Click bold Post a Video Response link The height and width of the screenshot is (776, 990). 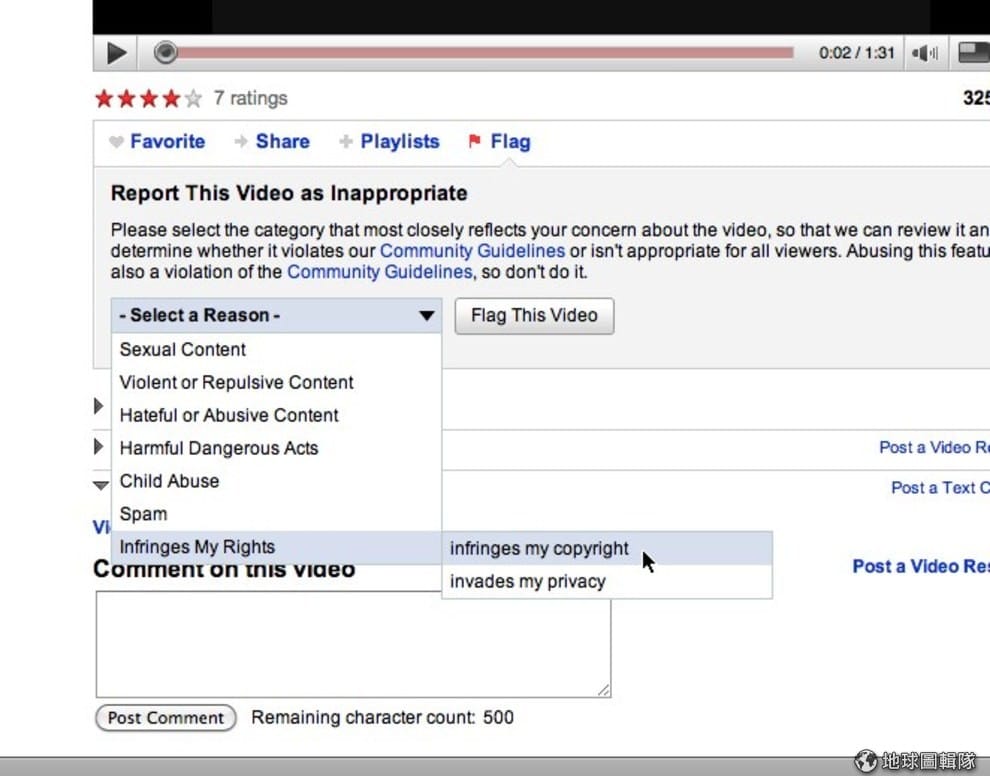click(x=921, y=566)
